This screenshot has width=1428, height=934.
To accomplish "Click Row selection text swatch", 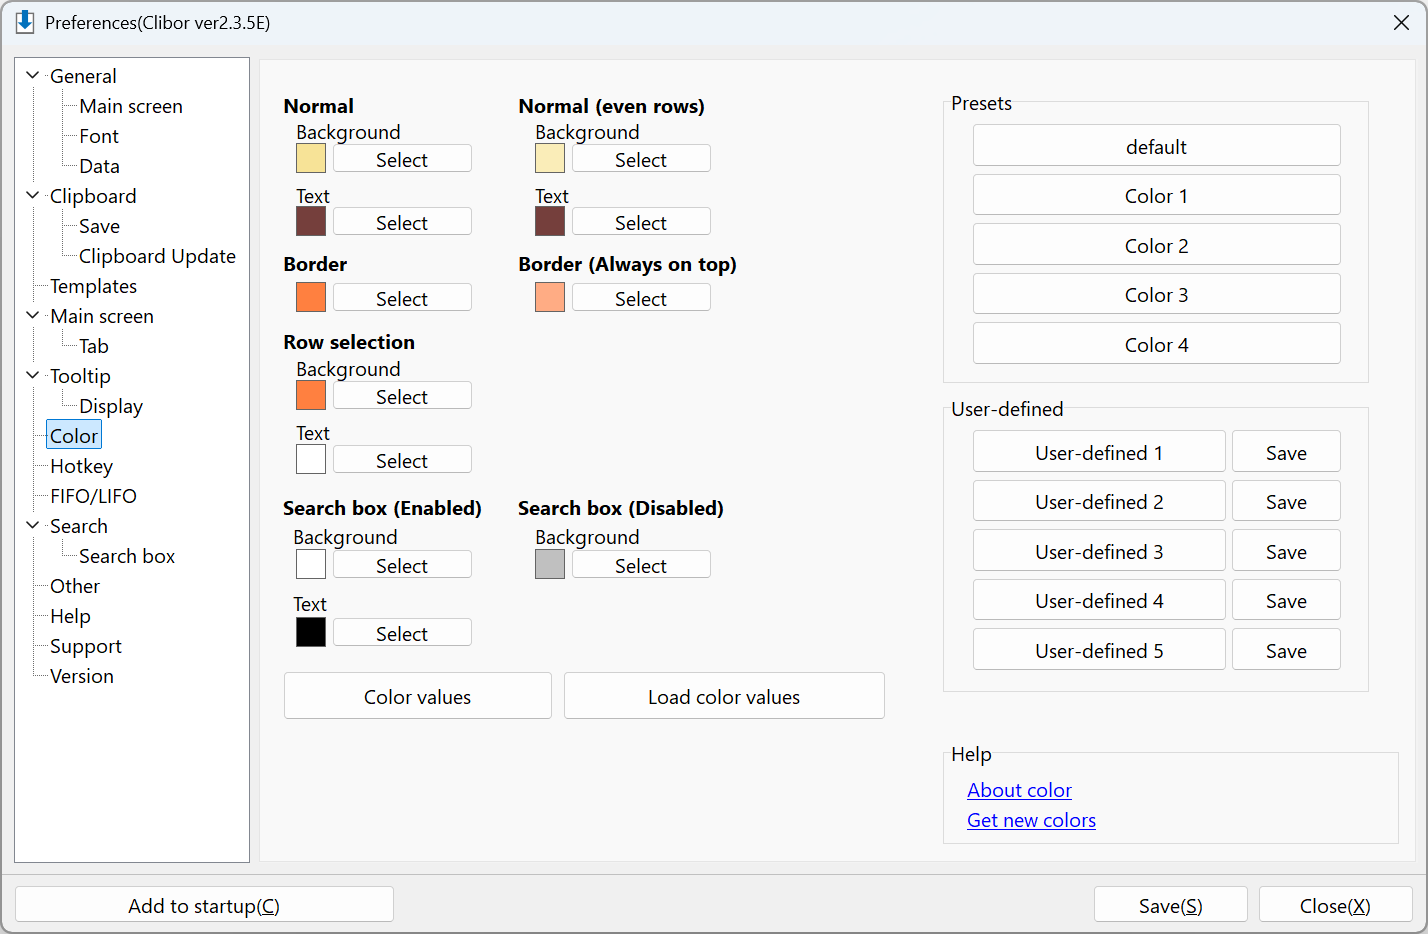I will pyautogui.click(x=311, y=459).
